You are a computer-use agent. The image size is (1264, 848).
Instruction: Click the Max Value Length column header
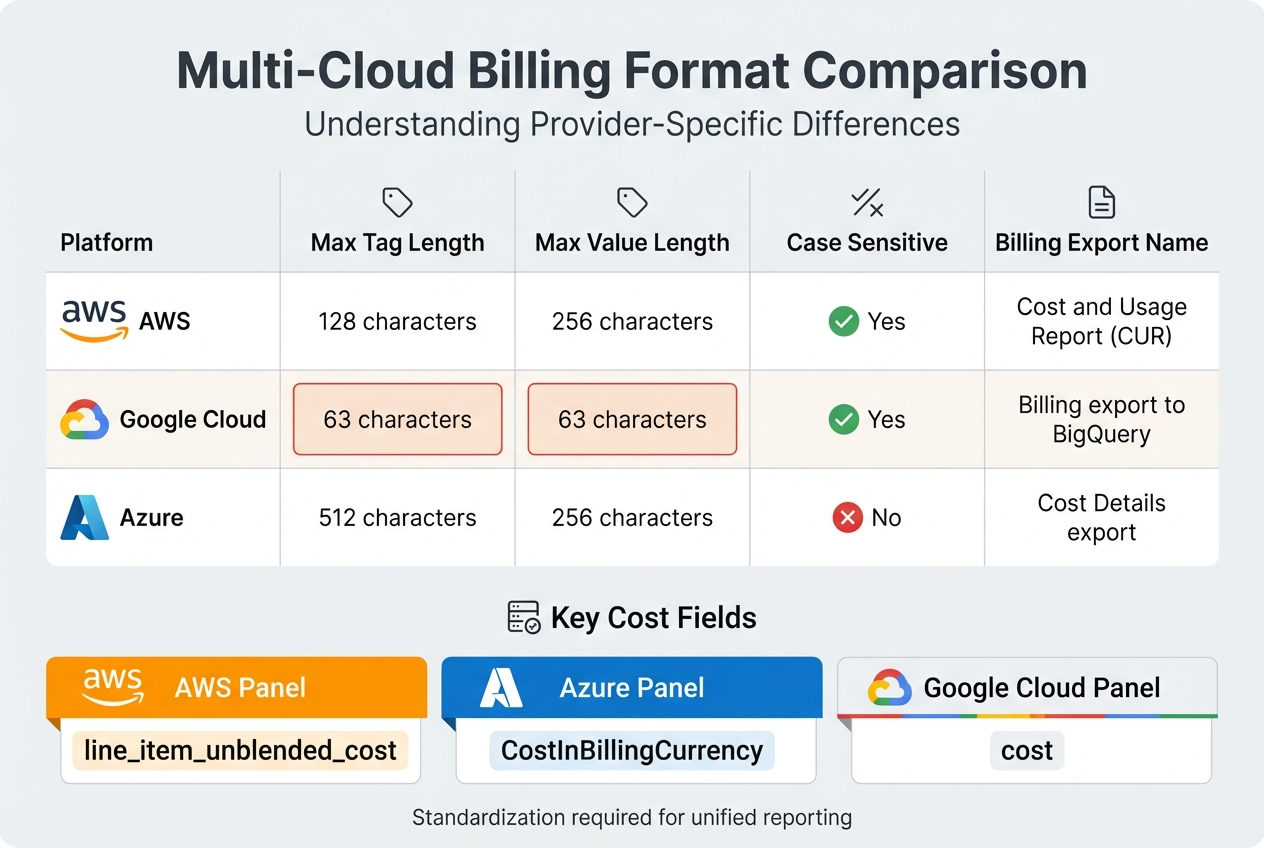tap(632, 243)
